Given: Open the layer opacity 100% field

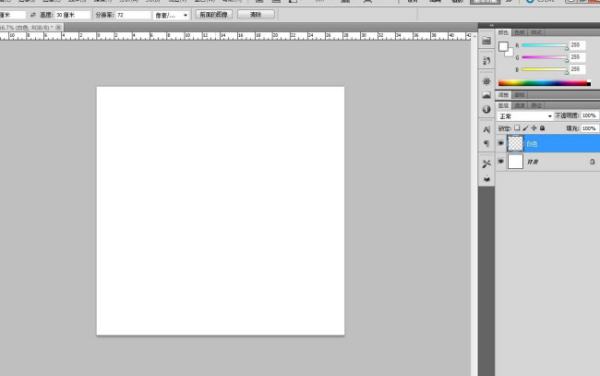Looking at the screenshot, I should (x=589, y=116).
